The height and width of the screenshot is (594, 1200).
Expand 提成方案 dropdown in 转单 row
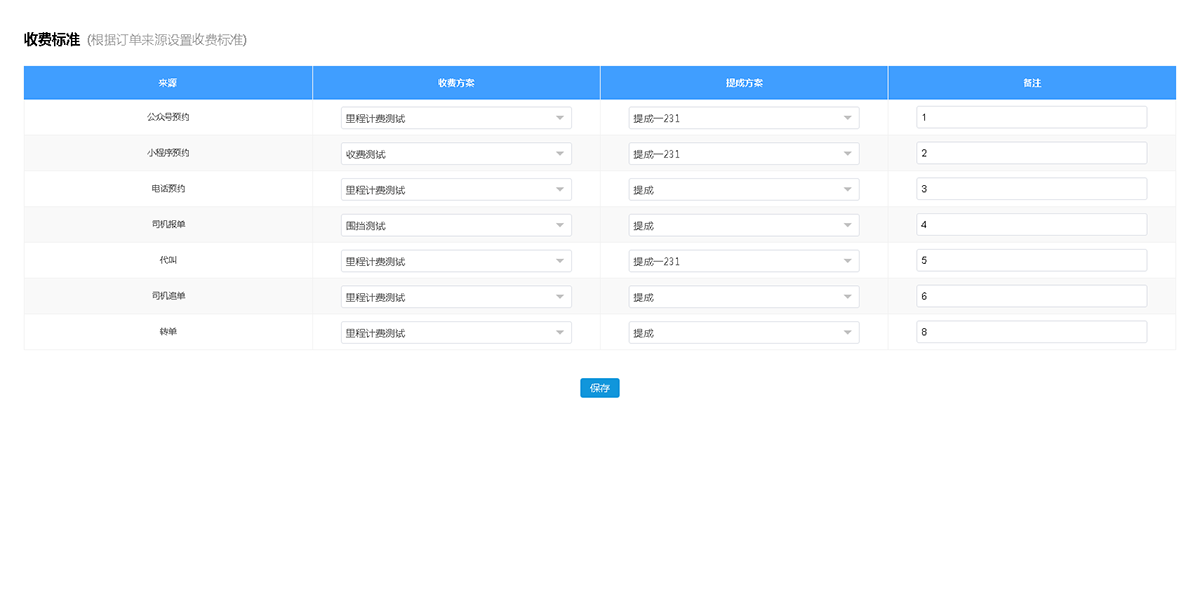(743, 333)
